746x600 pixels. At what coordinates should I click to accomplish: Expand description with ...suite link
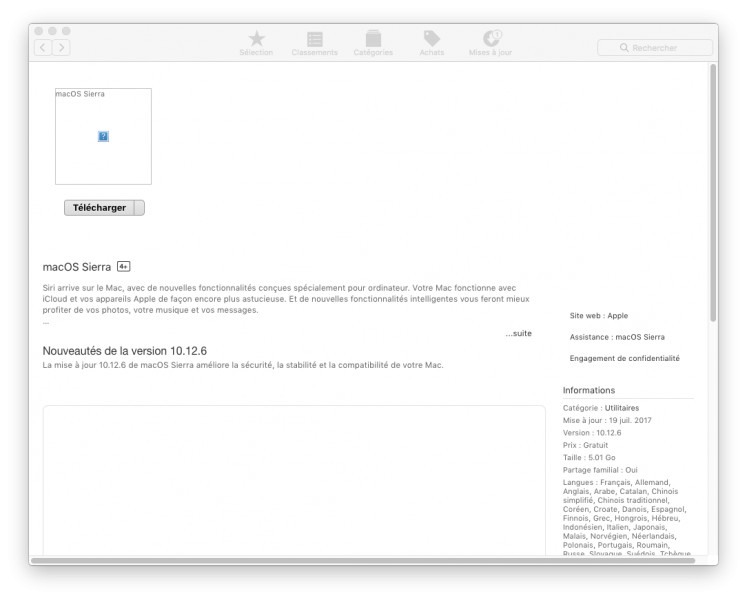(x=519, y=334)
